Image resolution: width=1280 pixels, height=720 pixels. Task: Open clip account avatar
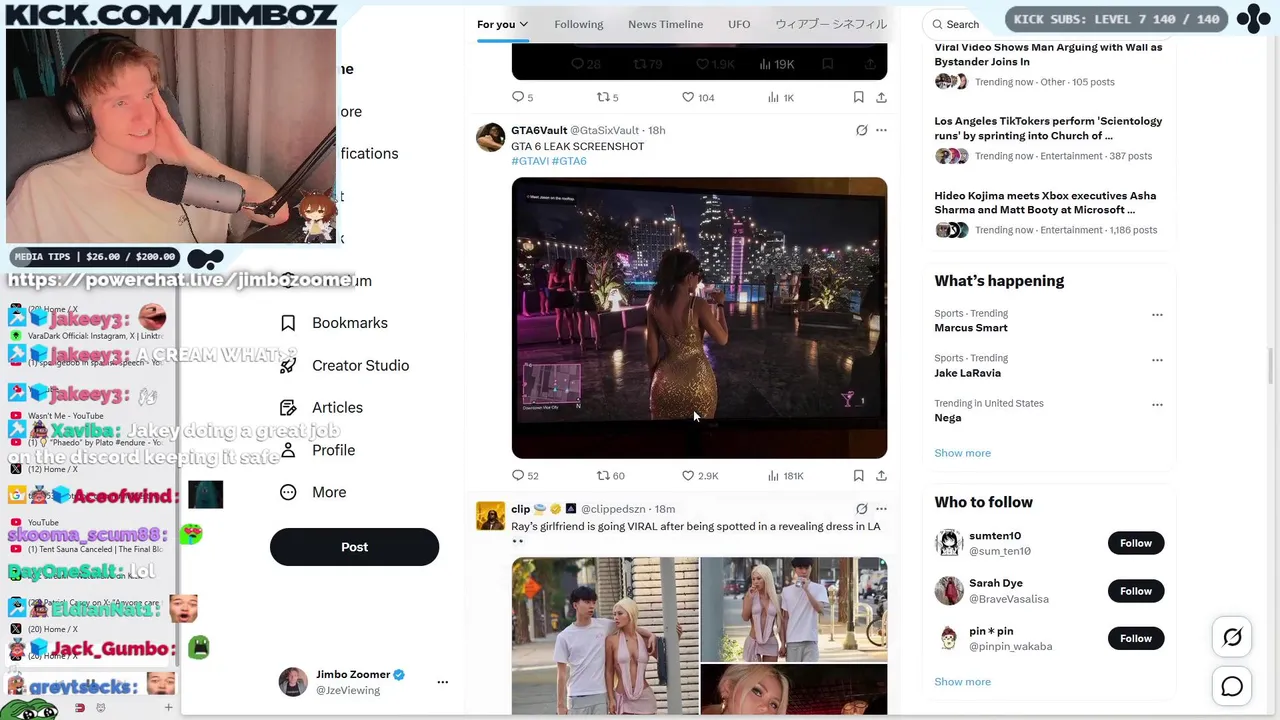pos(490,517)
